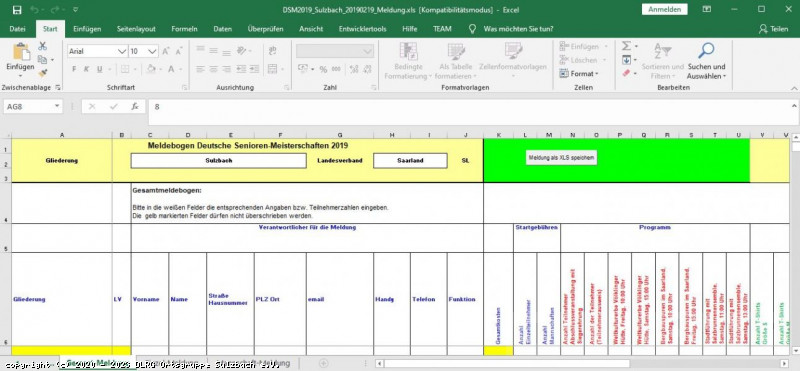Switch to the Formeln ribbon tab
This screenshot has height=371, width=800.
coord(184,29)
